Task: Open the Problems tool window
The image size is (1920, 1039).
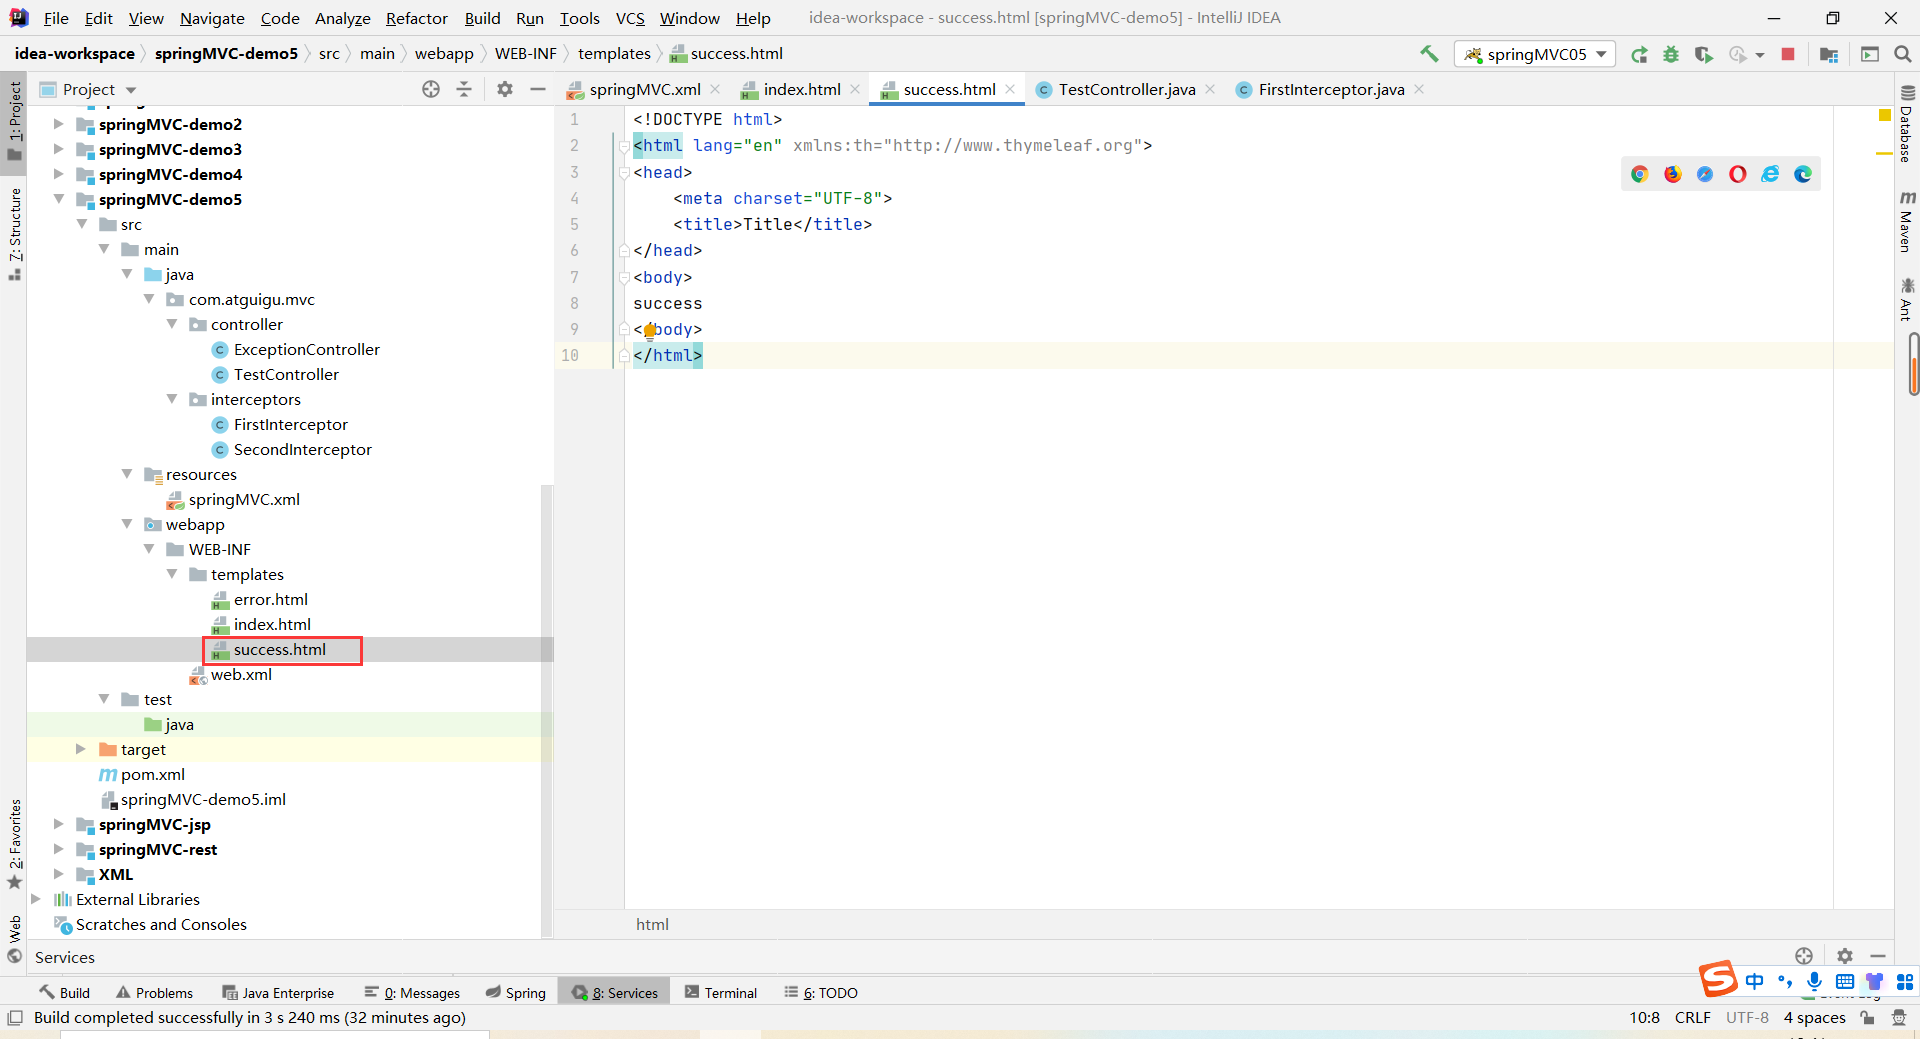Action: click(154, 992)
